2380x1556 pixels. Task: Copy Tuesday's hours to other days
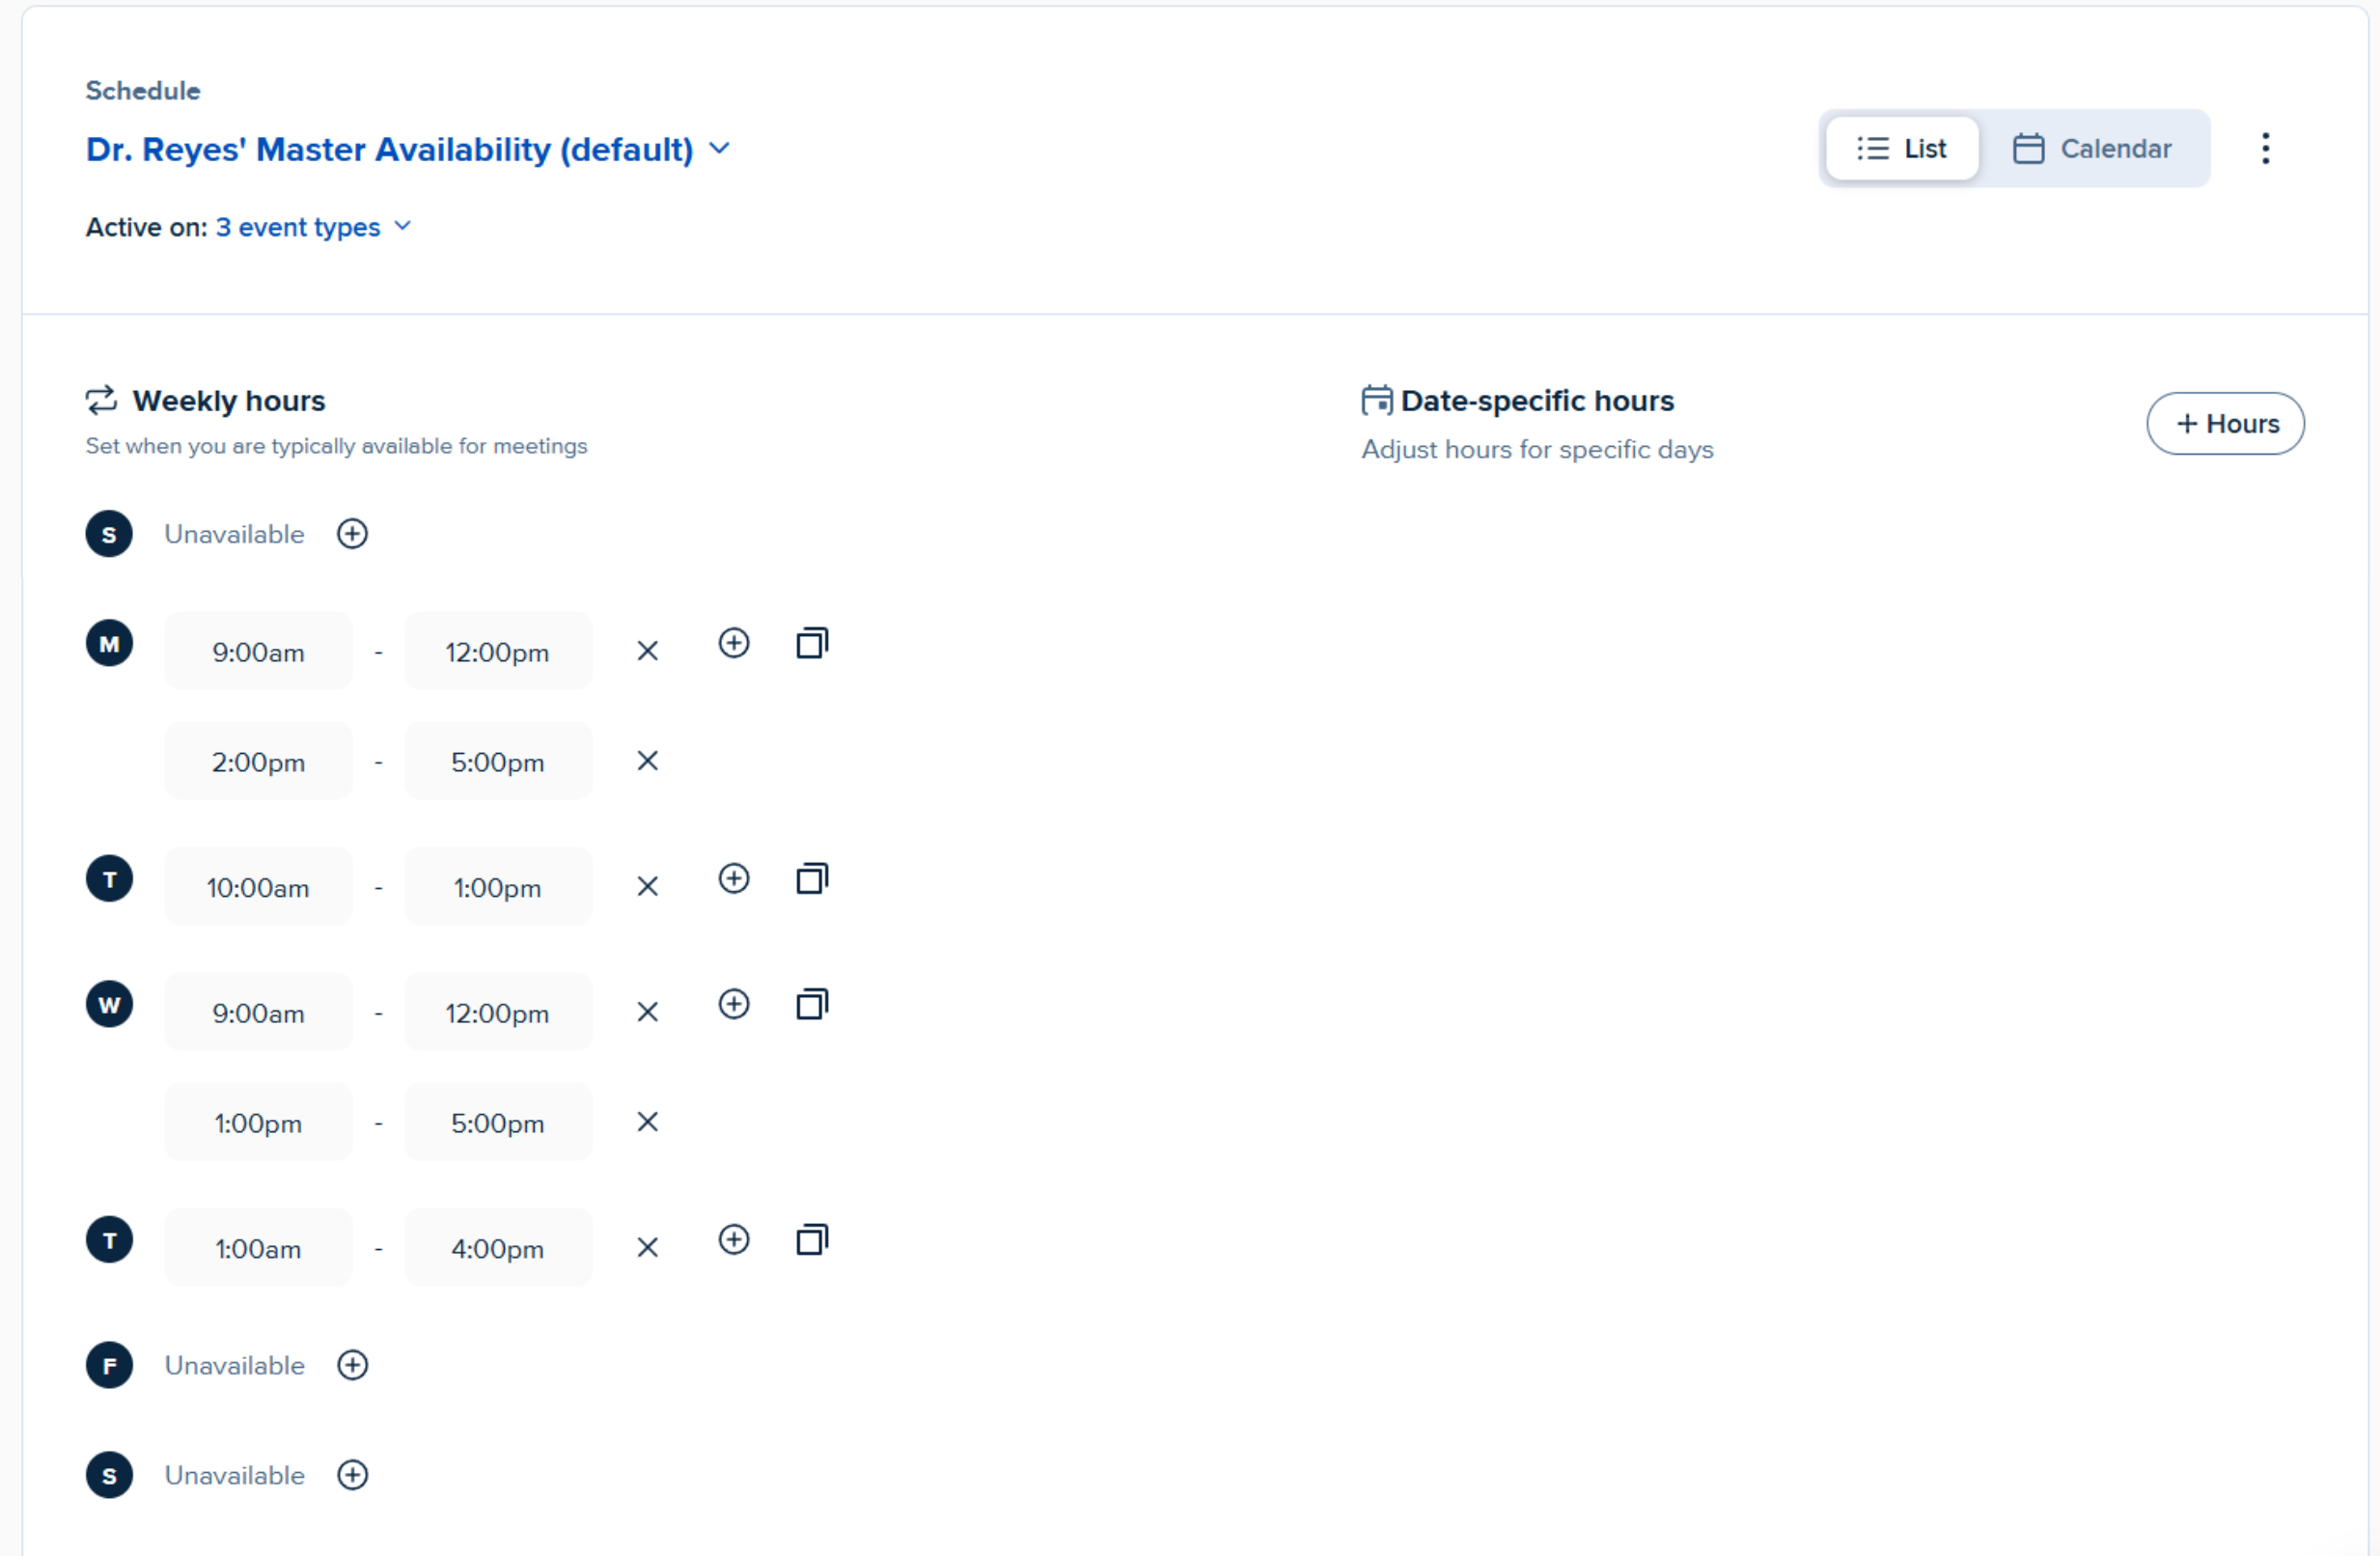[x=812, y=879]
